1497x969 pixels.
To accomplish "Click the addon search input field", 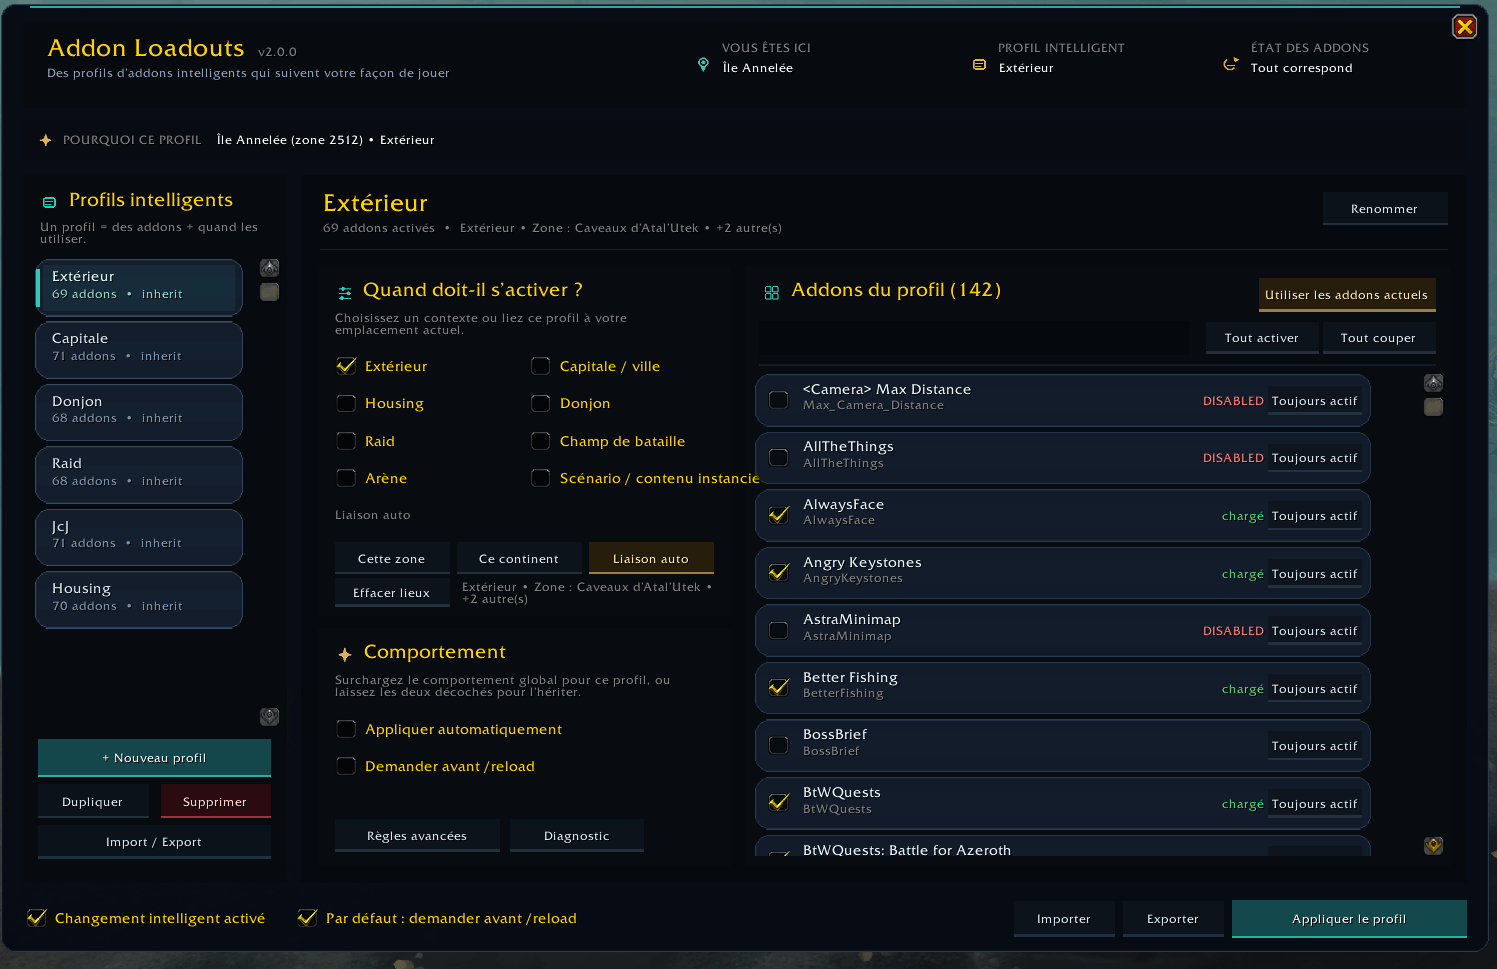I will pos(974,338).
